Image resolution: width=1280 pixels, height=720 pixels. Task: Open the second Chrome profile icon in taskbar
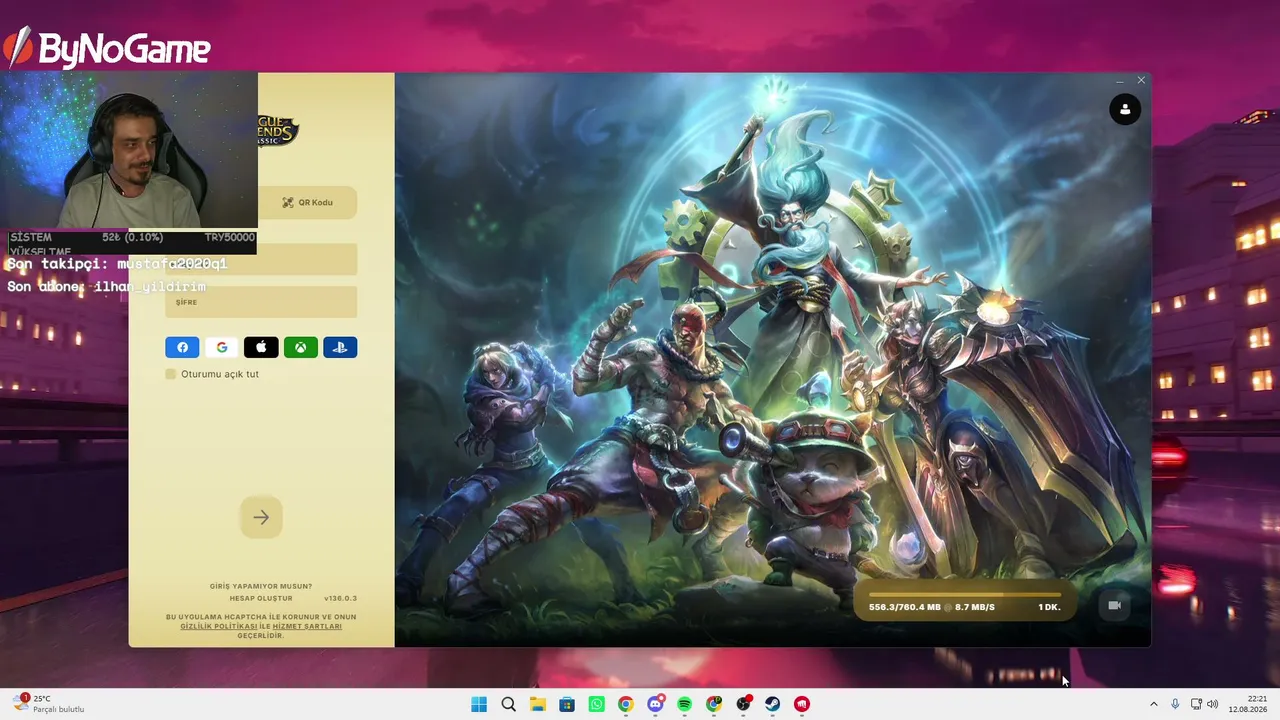point(714,704)
